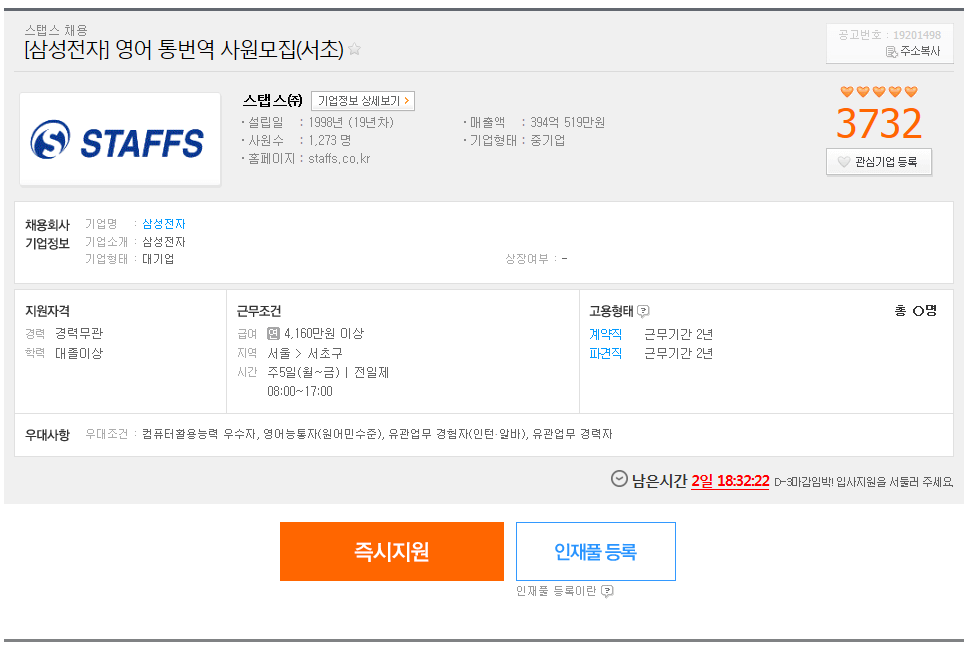The height and width of the screenshot is (668, 969).
Task: Click the remaining time 2일 18:32:22 countdown
Action: click(x=730, y=481)
